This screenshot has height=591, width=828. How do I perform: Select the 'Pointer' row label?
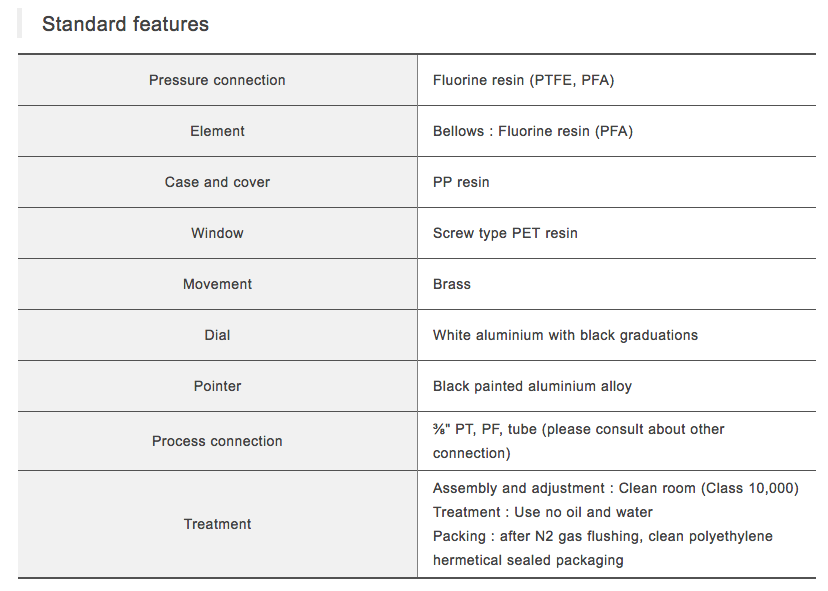(x=217, y=386)
